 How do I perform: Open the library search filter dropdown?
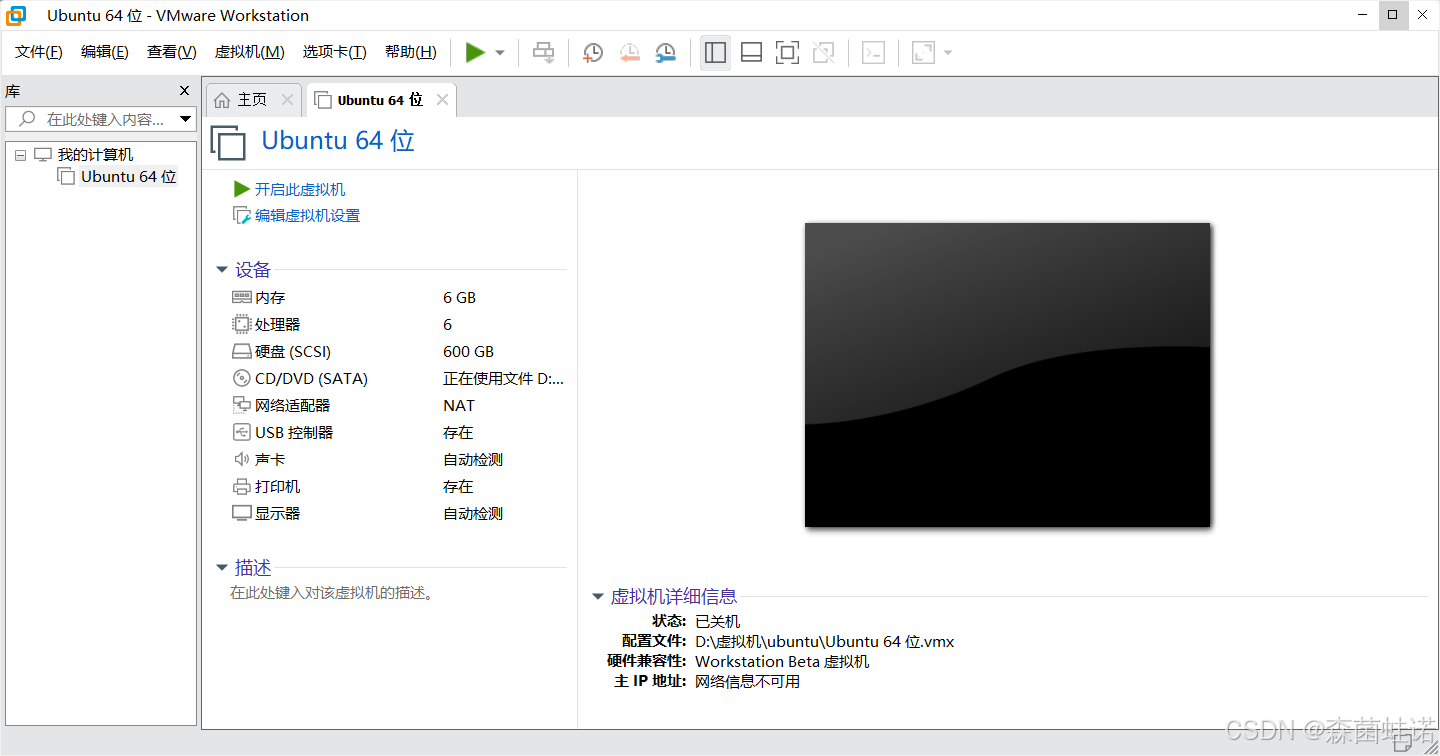point(185,119)
